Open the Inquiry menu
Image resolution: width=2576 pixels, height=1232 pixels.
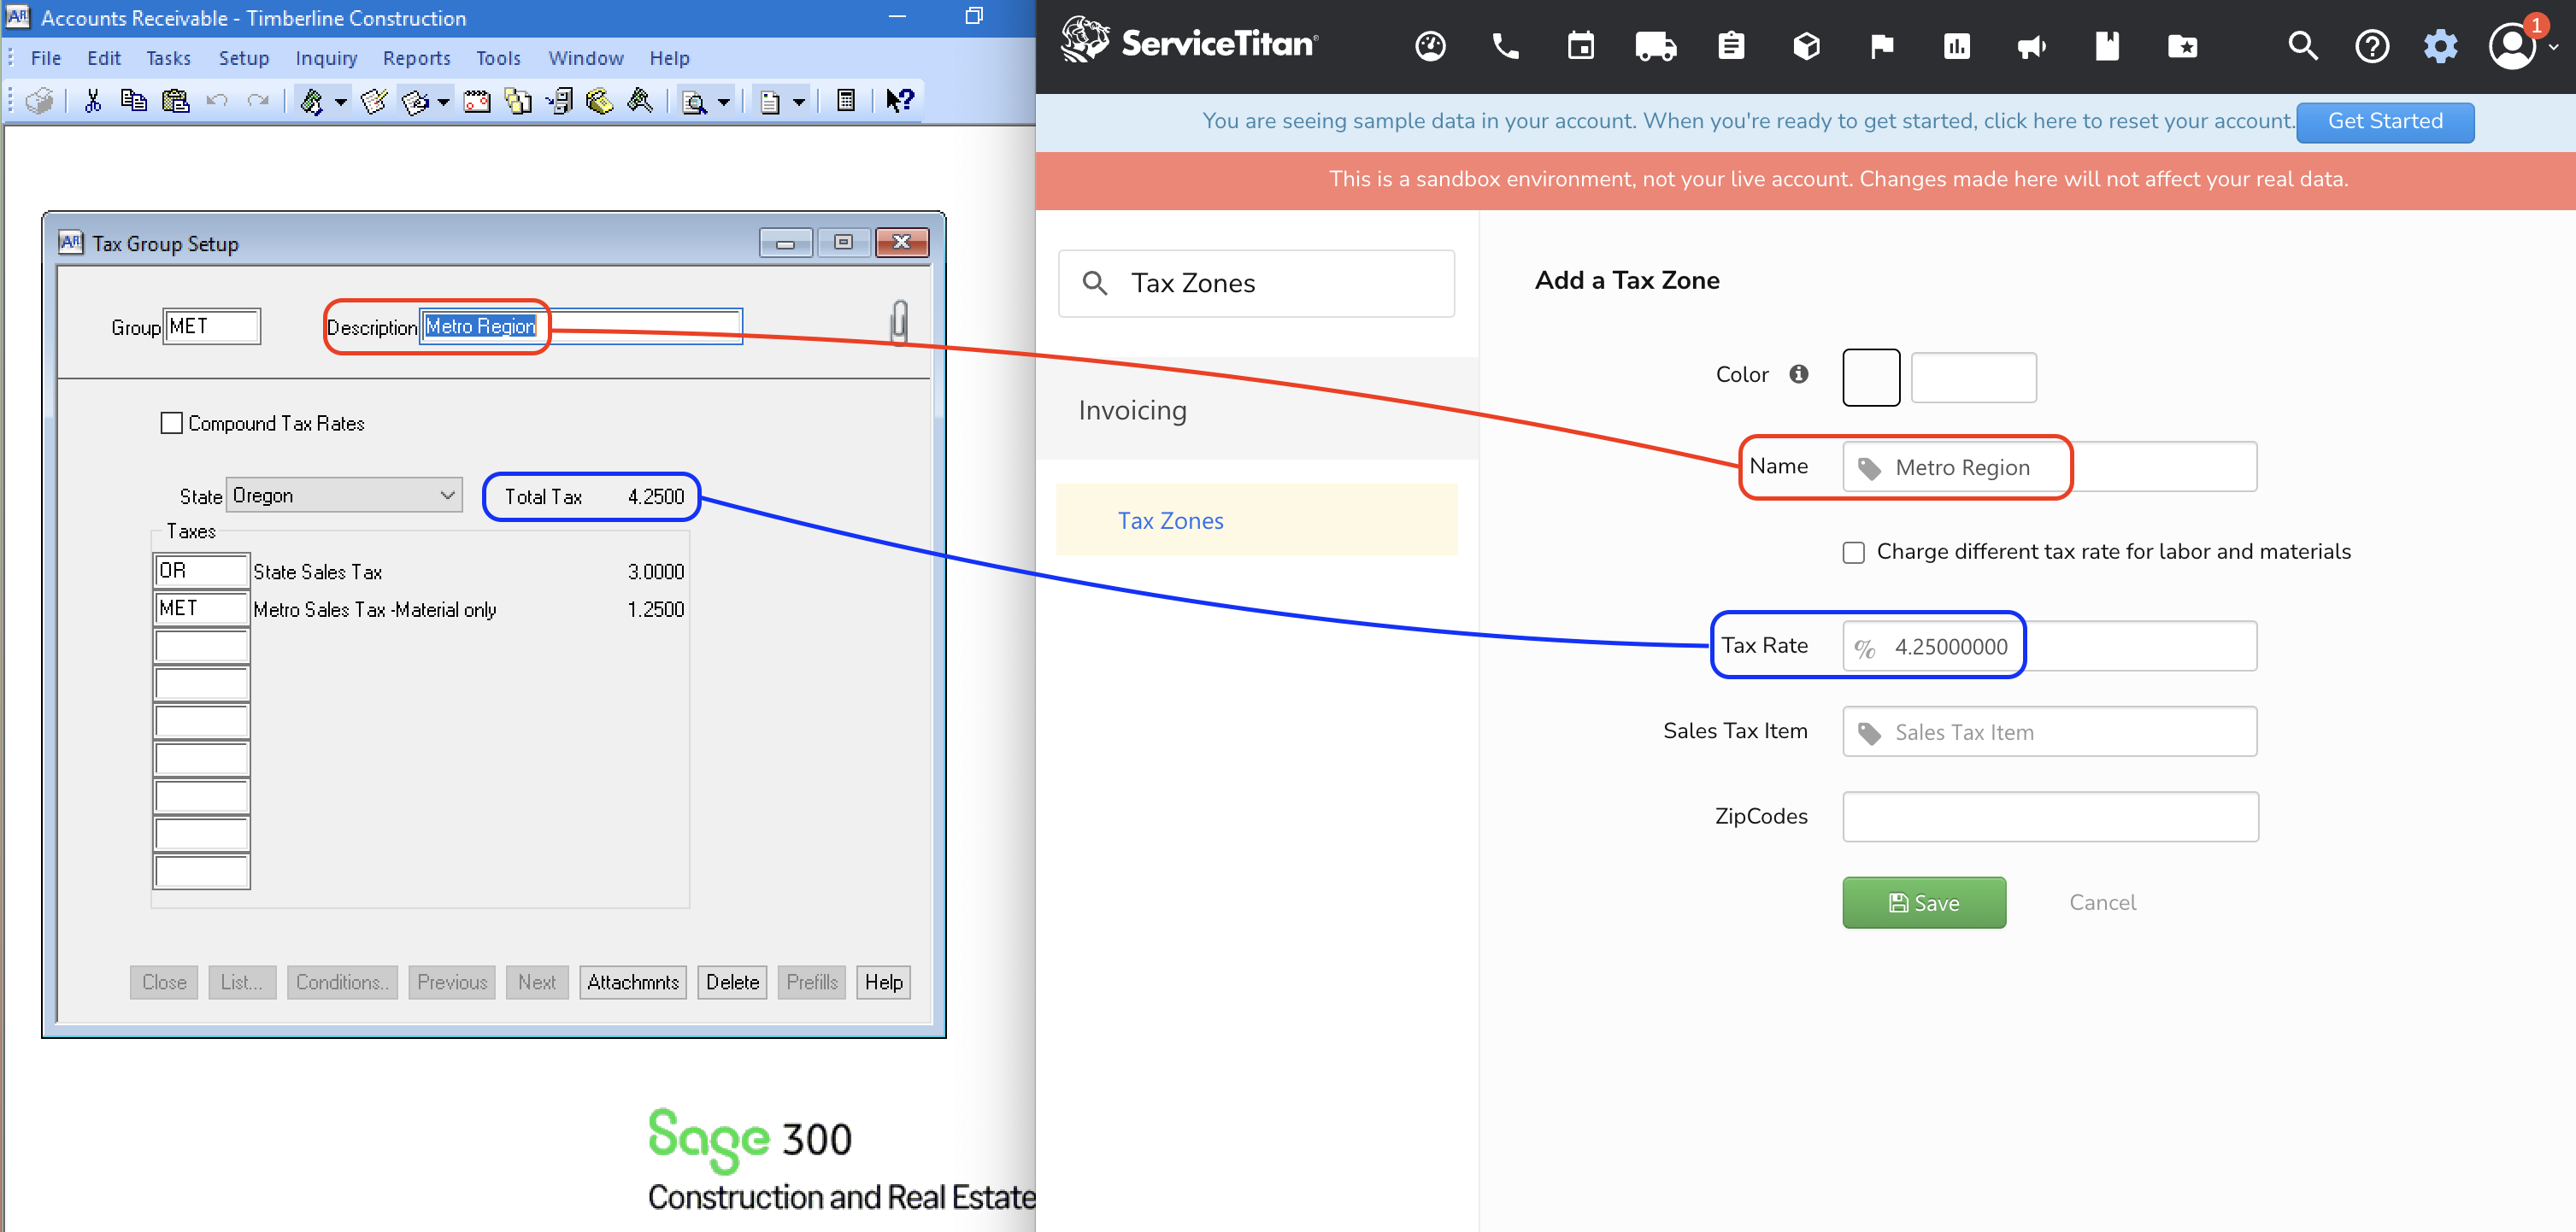coord(326,58)
